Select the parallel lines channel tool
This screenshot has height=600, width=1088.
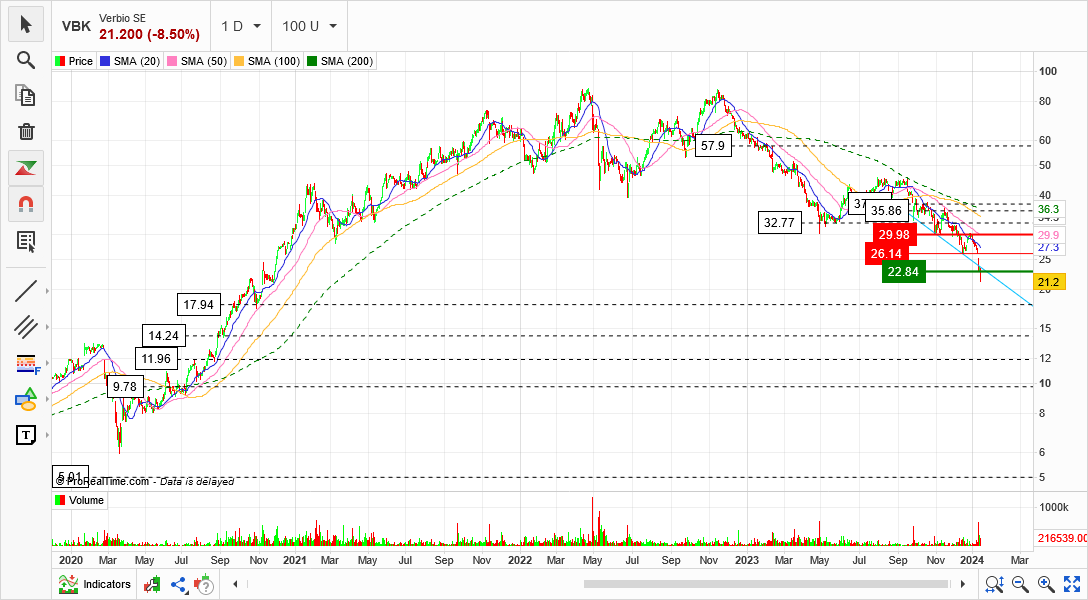[26, 326]
